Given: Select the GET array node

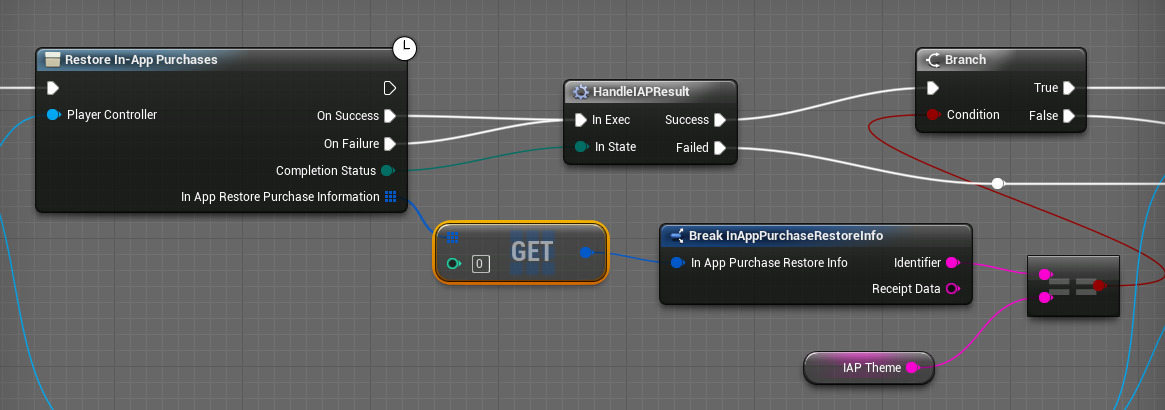Looking at the screenshot, I should [x=531, y=251].
